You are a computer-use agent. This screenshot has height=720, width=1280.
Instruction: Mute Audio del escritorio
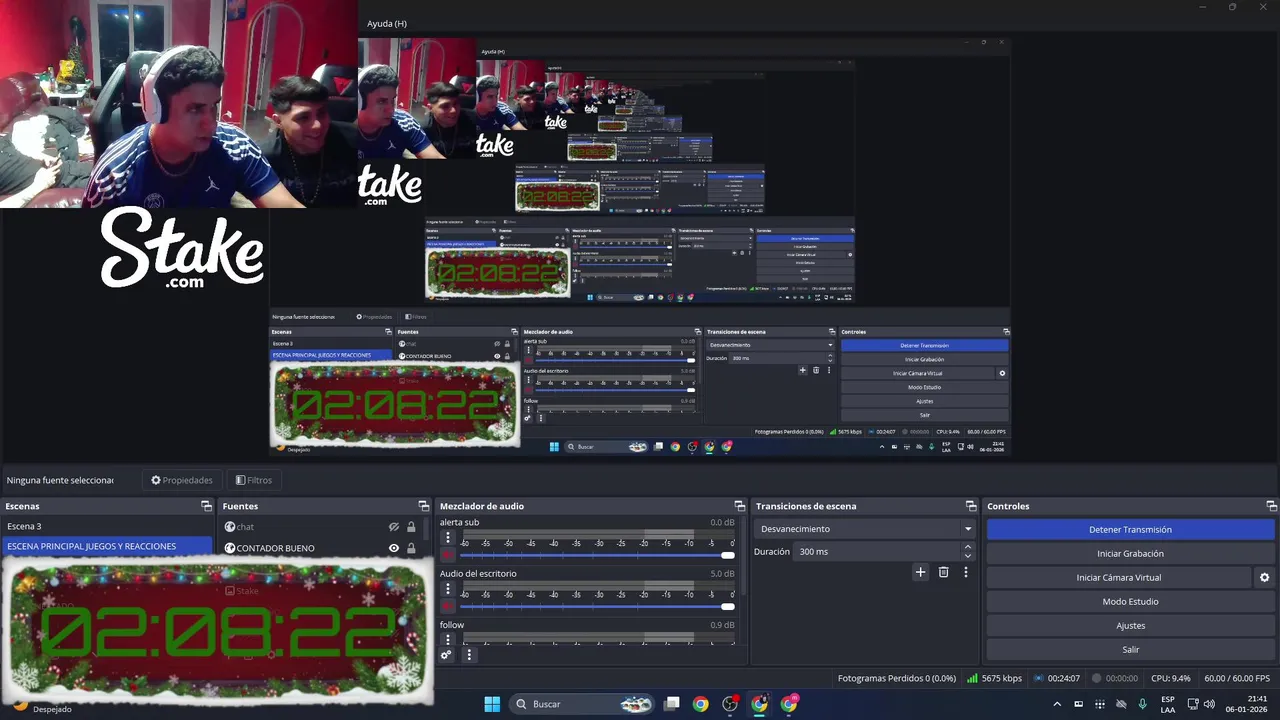[x=448, y=606]
